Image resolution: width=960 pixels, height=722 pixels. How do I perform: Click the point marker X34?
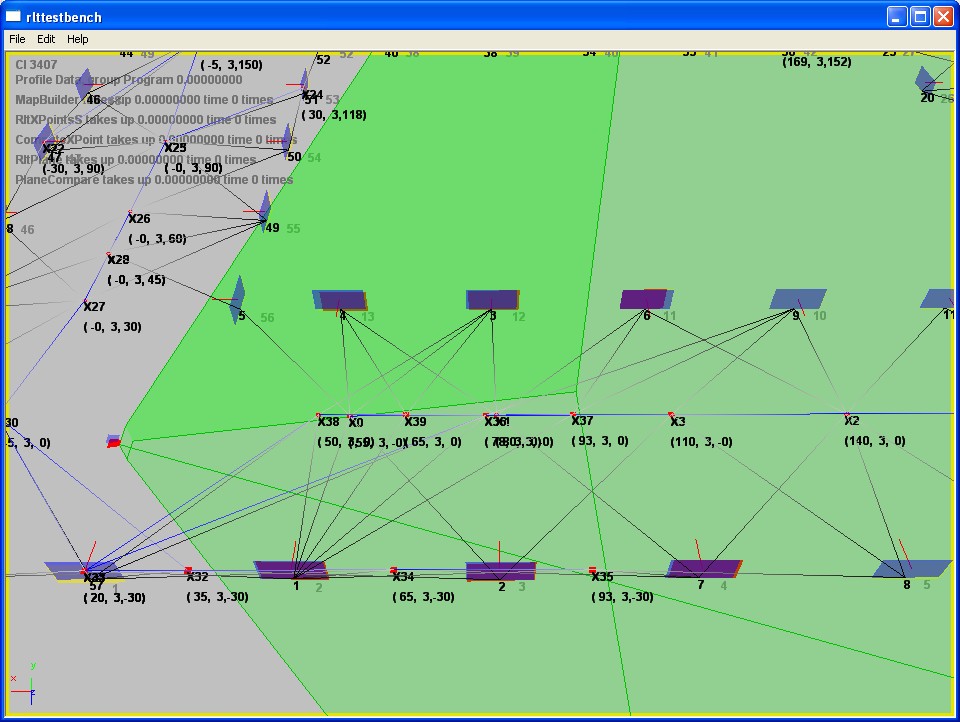point(394,570)
